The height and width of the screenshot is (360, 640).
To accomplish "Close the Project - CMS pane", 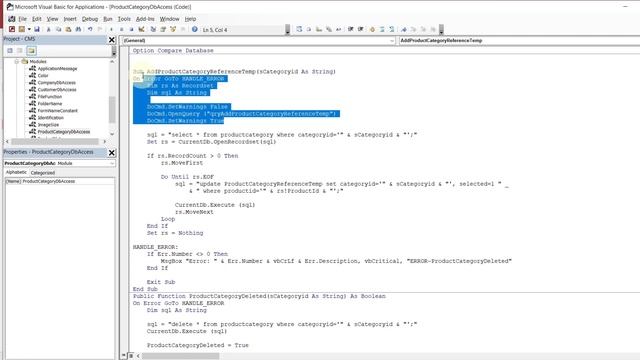I will tap(112, 40).
